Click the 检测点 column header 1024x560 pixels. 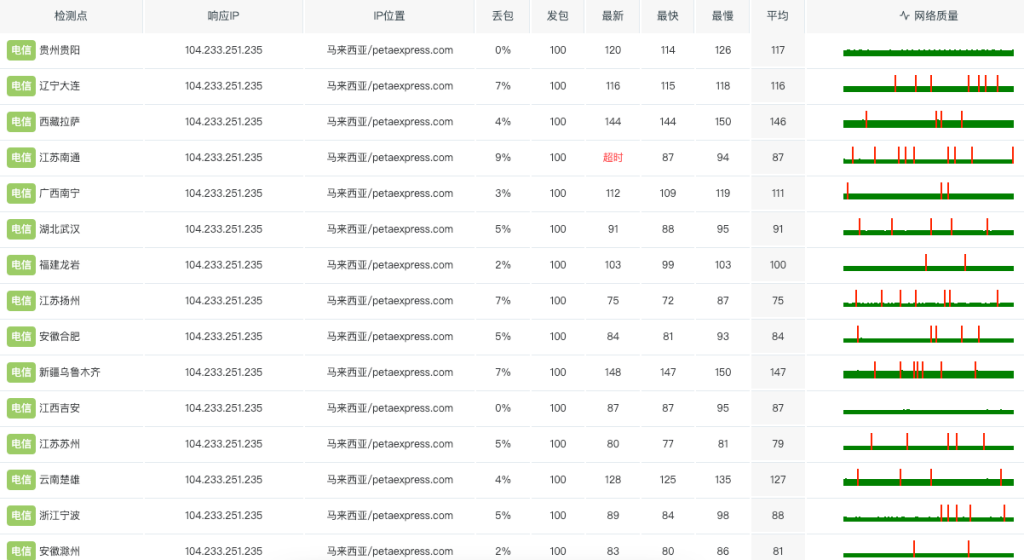70,16
